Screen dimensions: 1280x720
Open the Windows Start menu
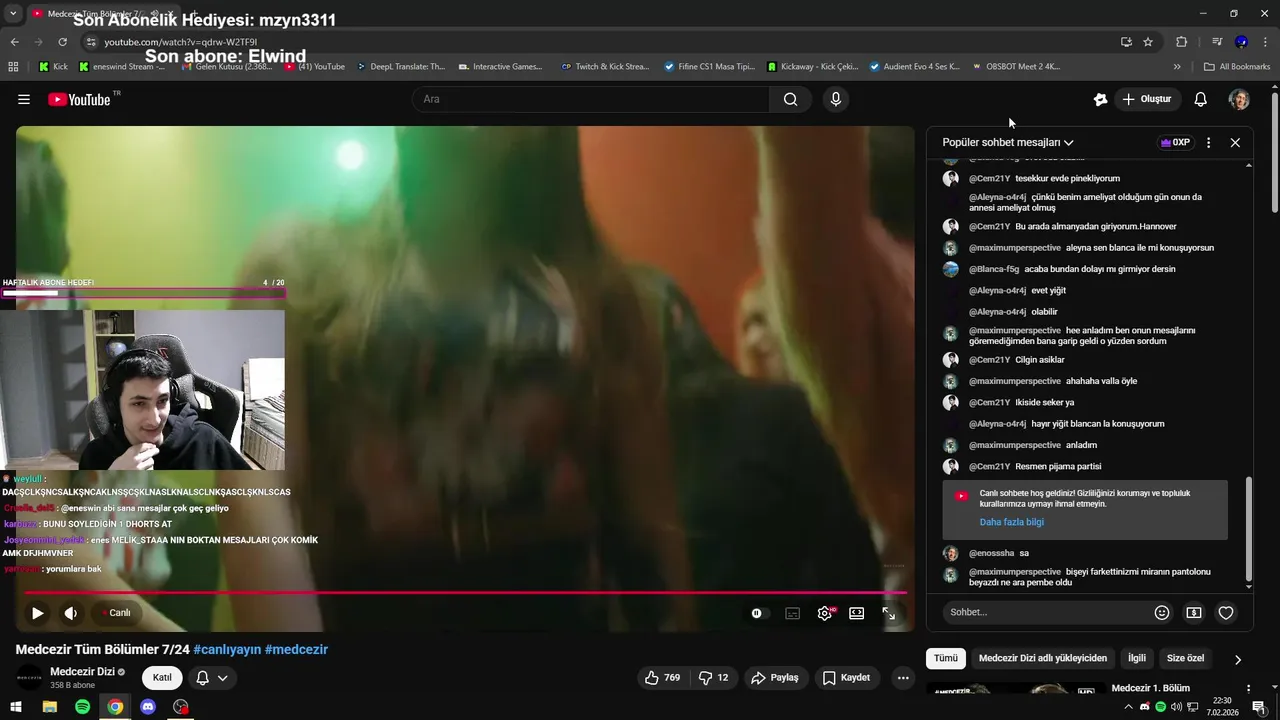point(16,707)
